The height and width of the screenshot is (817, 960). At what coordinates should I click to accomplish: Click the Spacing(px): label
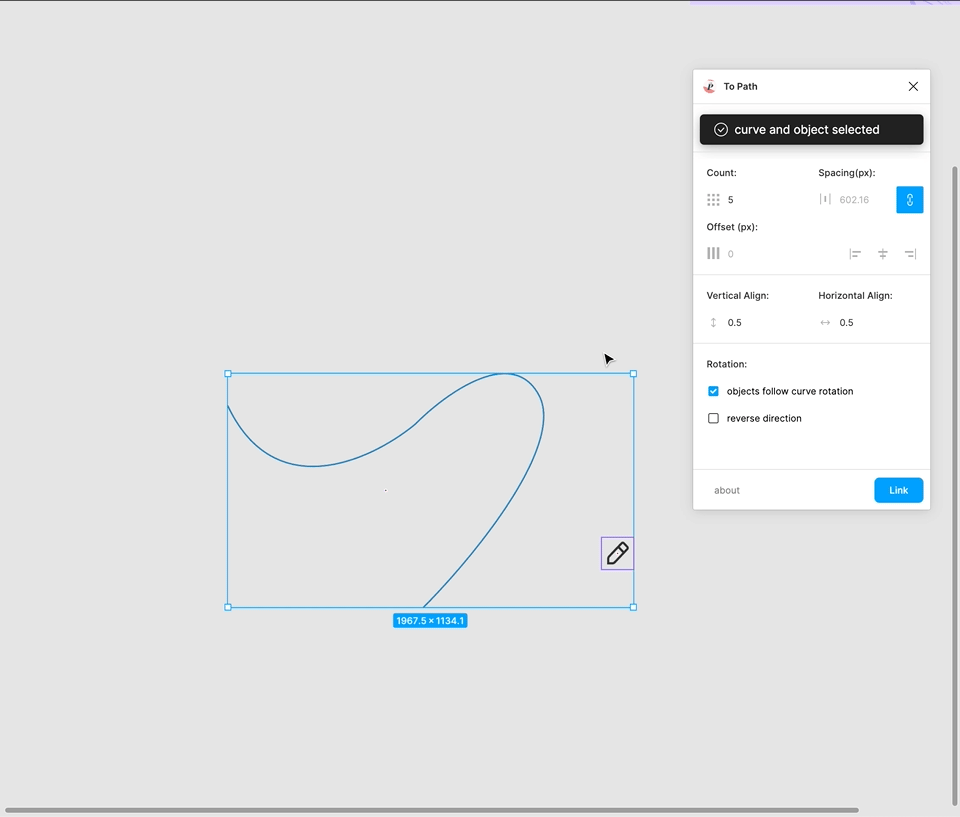point(847,173)
